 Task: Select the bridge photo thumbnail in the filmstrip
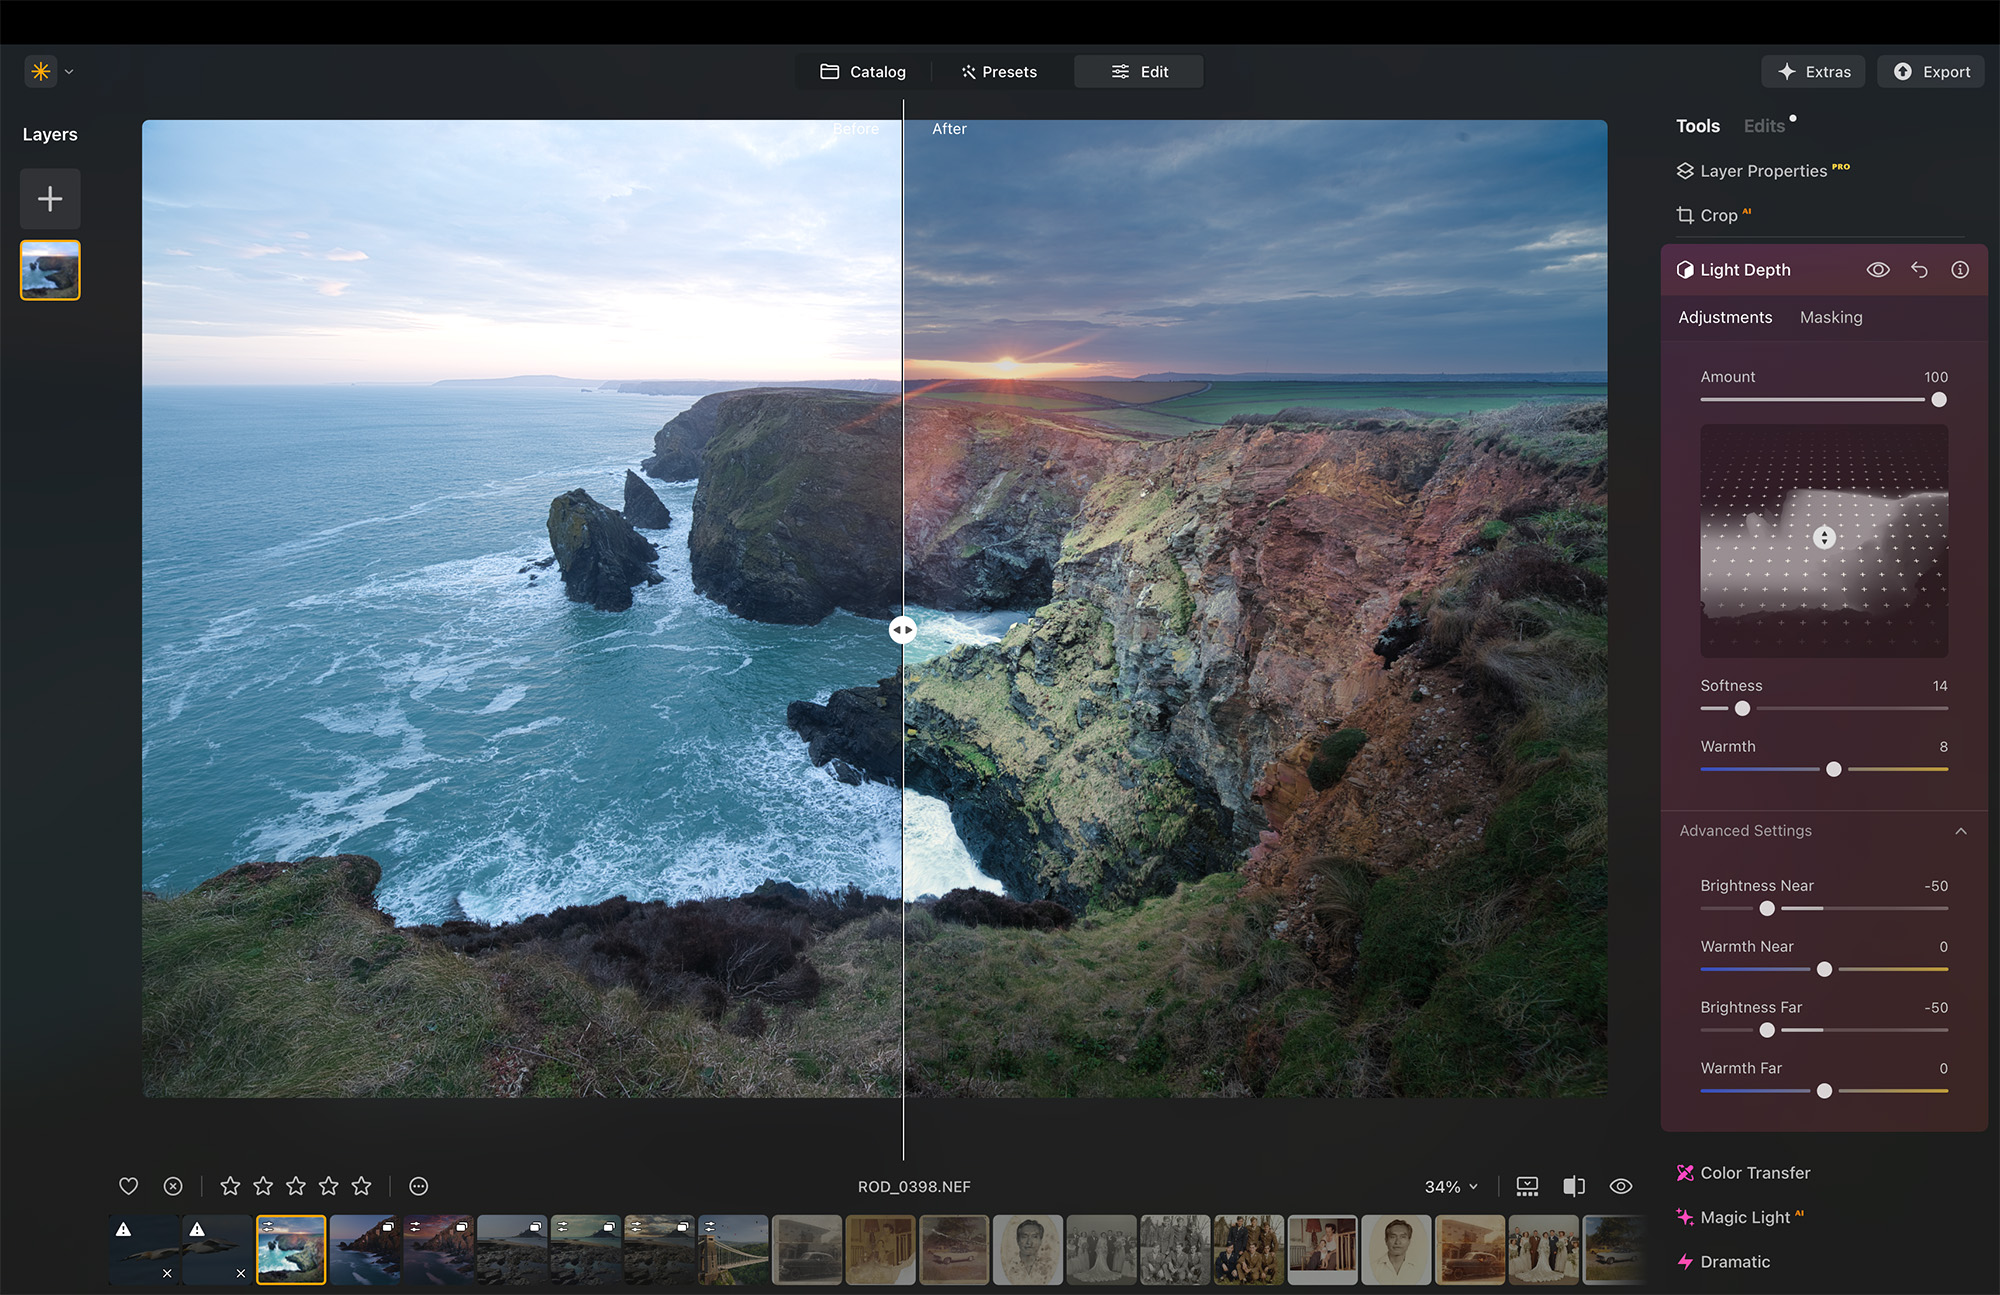(x=732, y=1249)
